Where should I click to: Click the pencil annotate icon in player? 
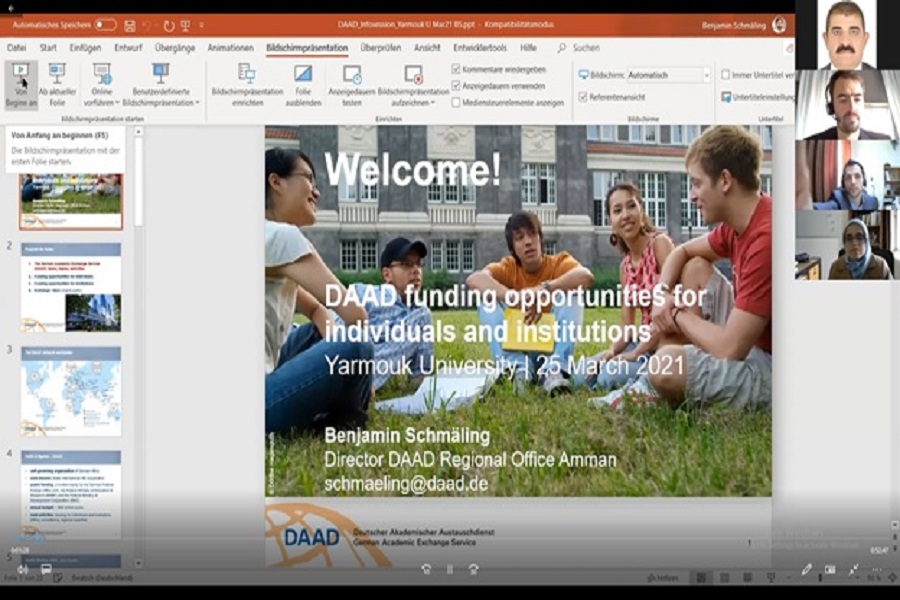(806, 569)
